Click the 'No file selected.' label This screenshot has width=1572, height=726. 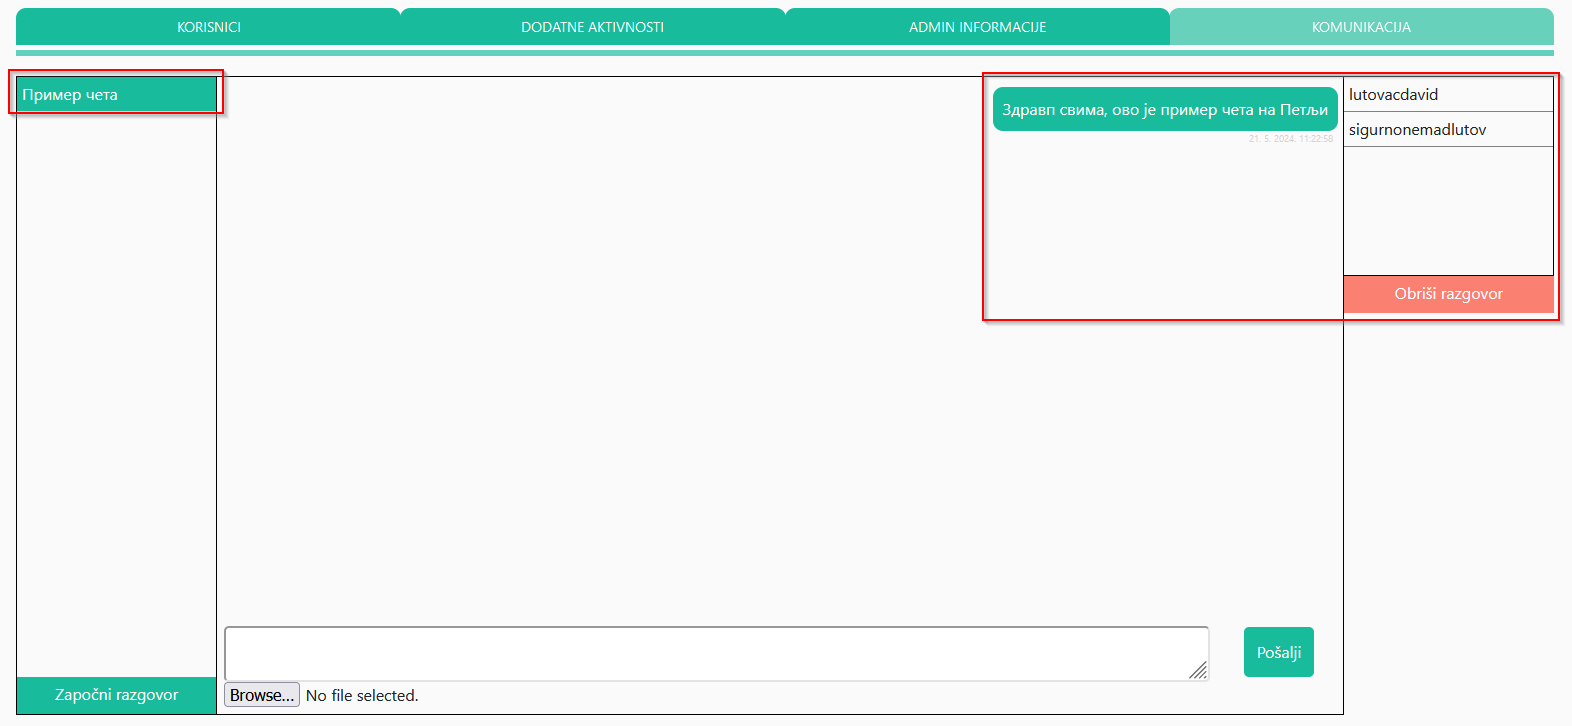(x=362, y=696)
